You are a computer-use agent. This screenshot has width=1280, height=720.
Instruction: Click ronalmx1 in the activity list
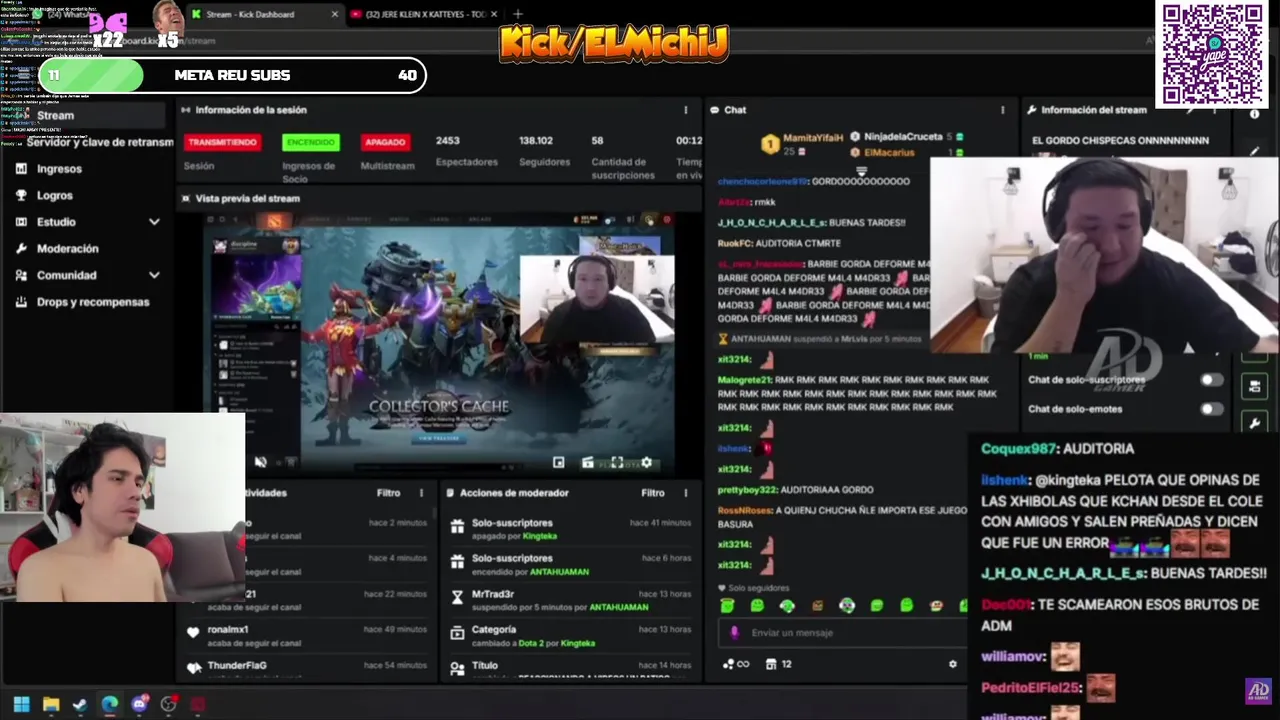click(228, 629)
